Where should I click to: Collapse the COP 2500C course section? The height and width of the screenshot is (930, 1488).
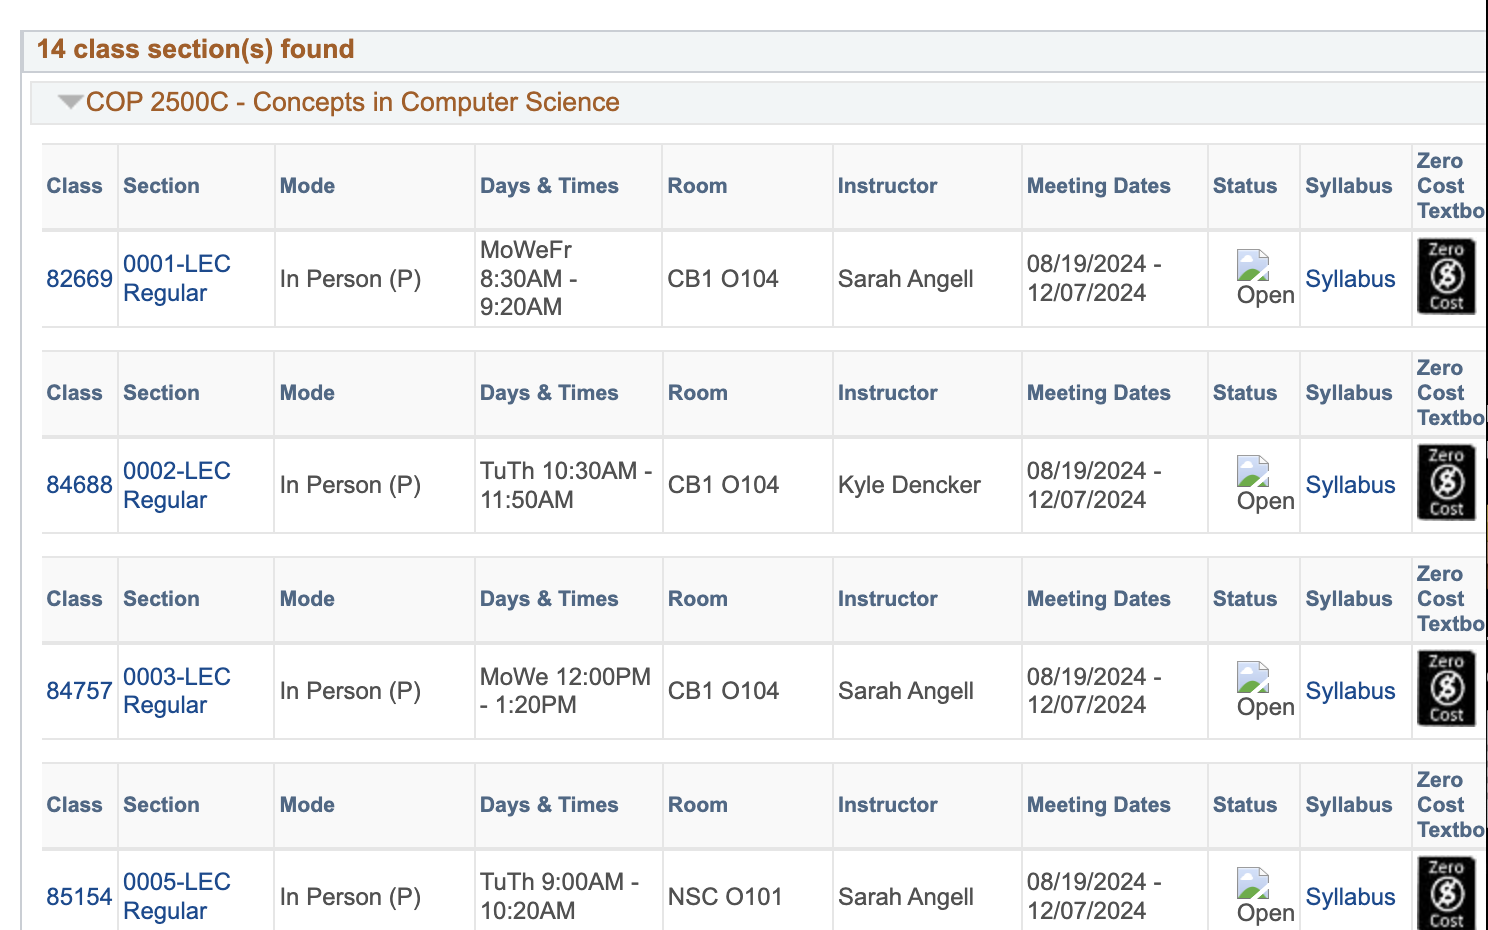pos(70,102)
